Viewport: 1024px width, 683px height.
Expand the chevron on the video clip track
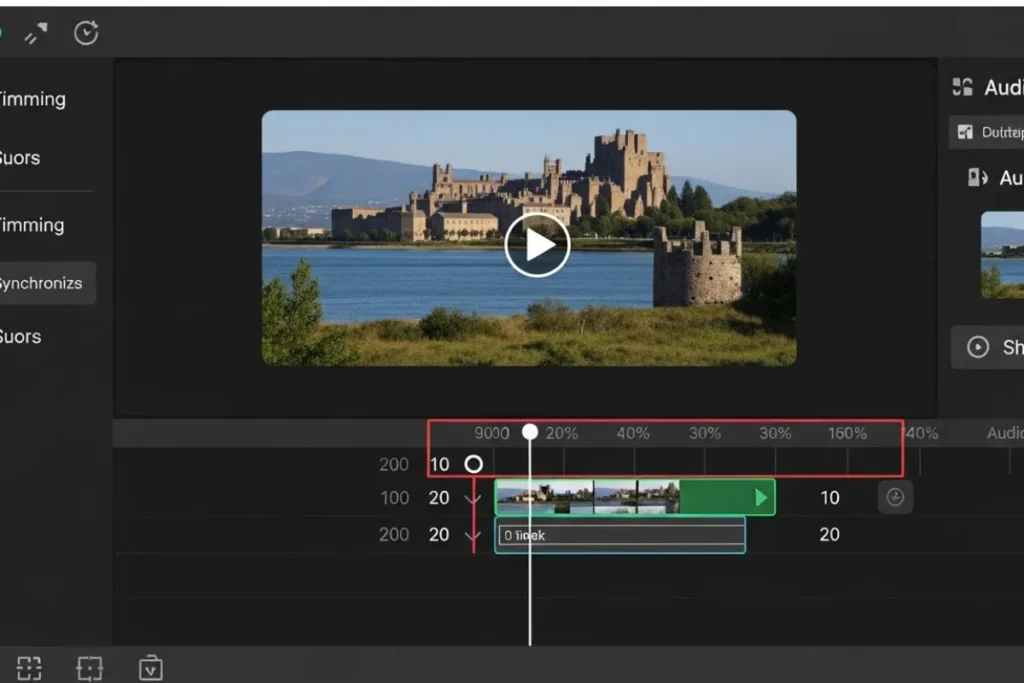click(474, 498)
